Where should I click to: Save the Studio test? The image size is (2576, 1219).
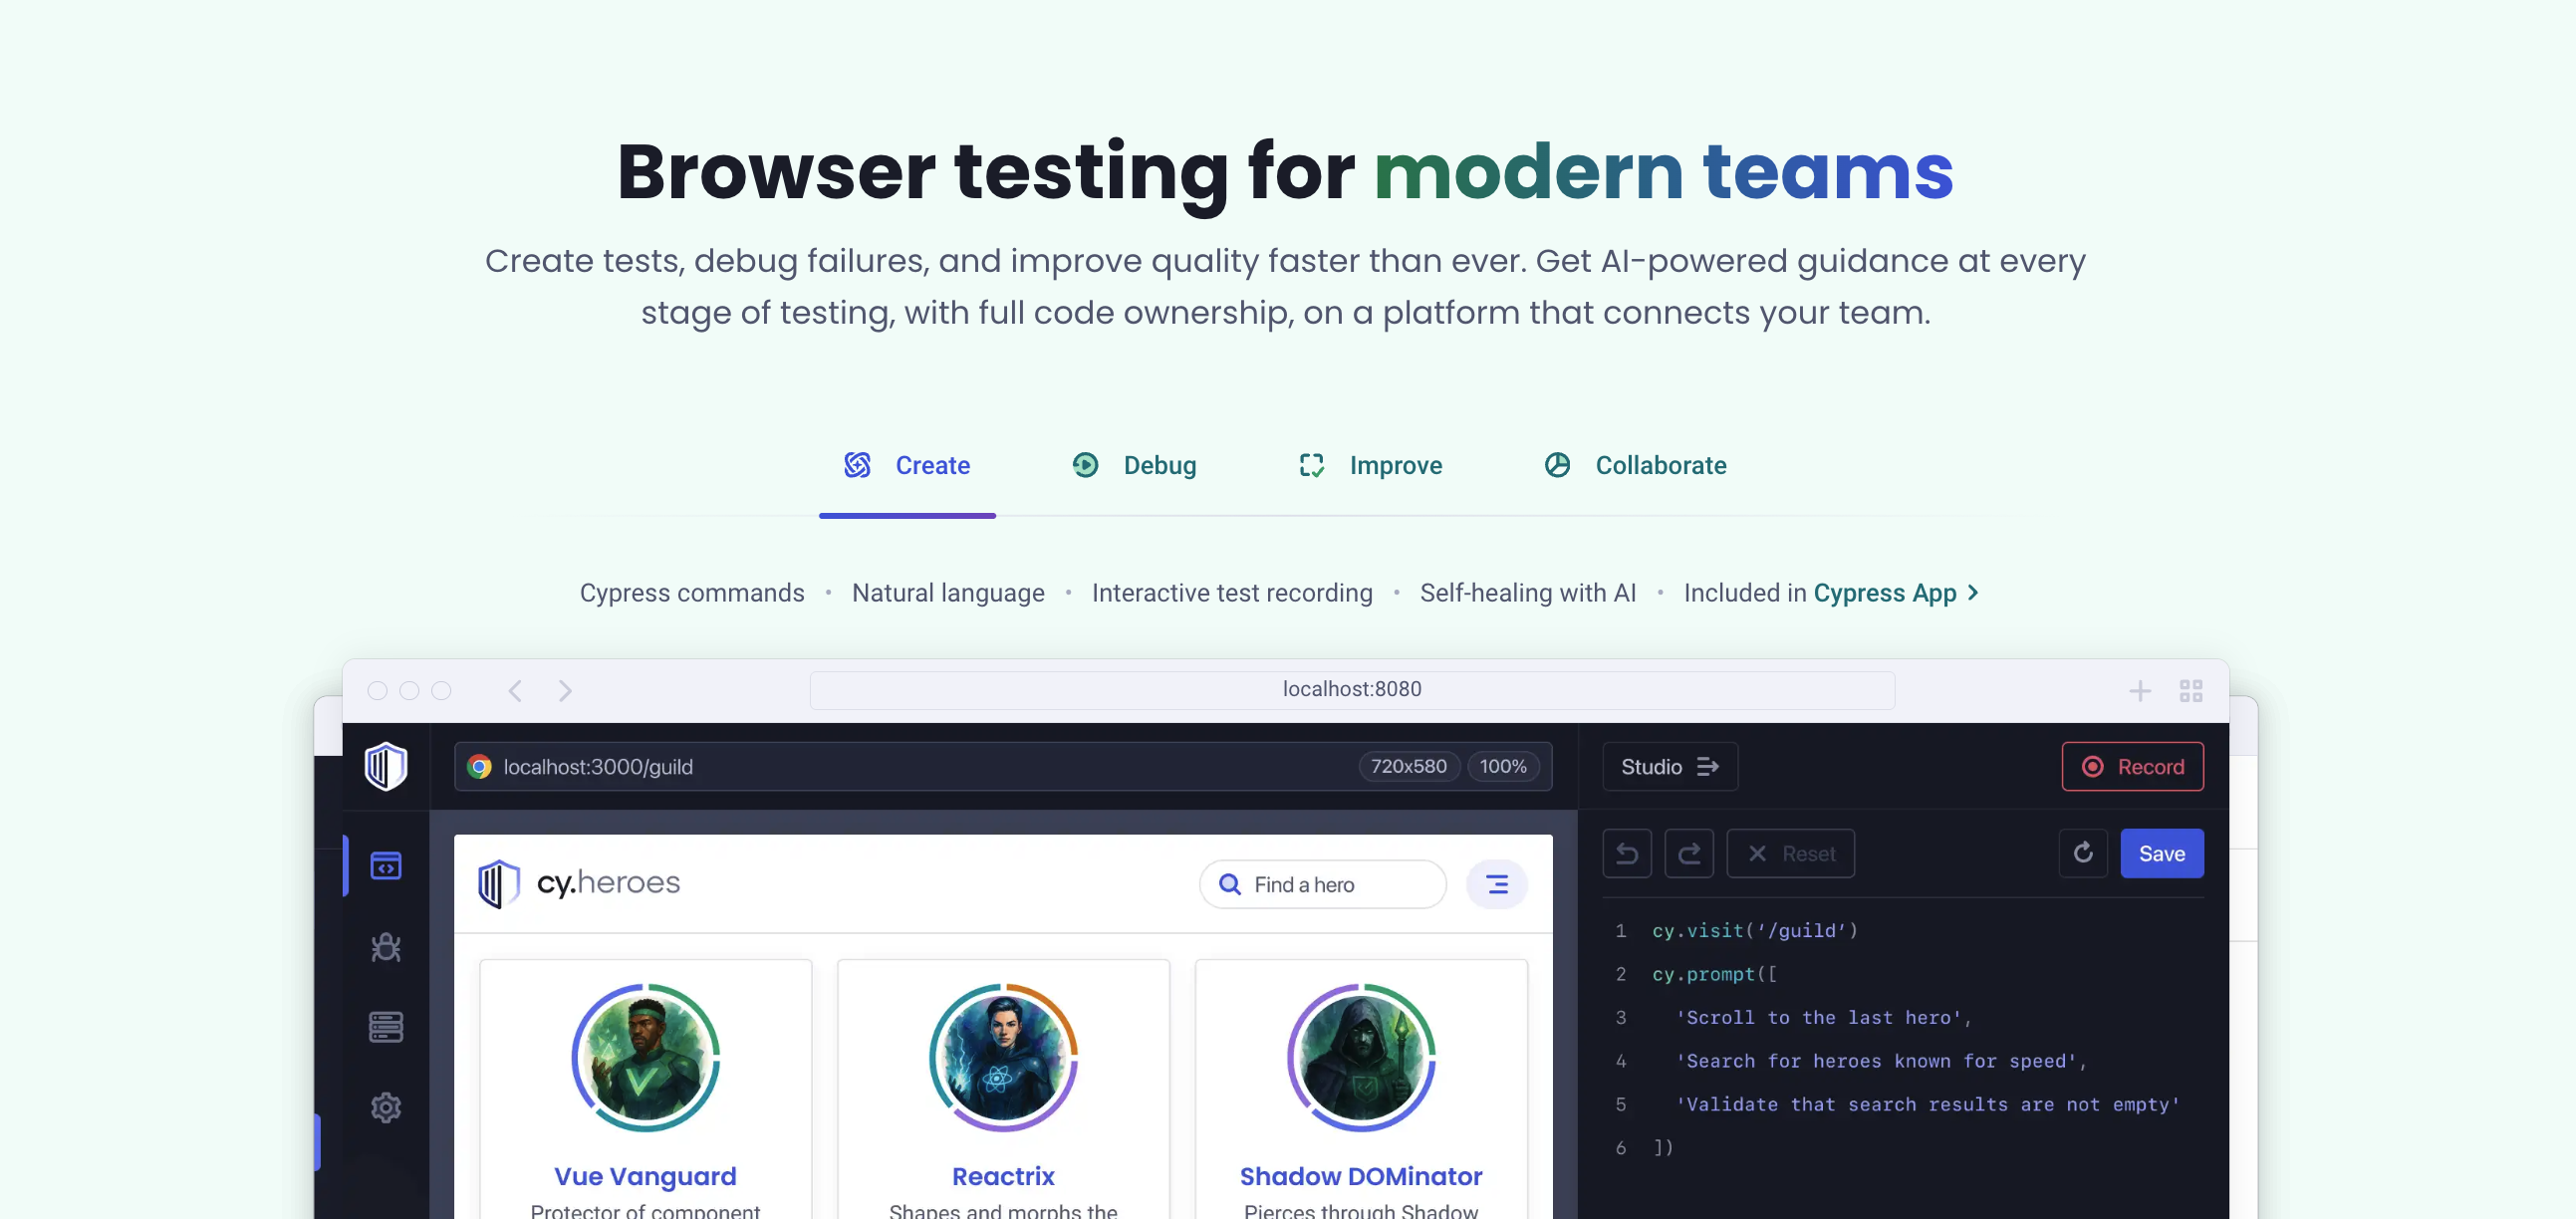2162,854
